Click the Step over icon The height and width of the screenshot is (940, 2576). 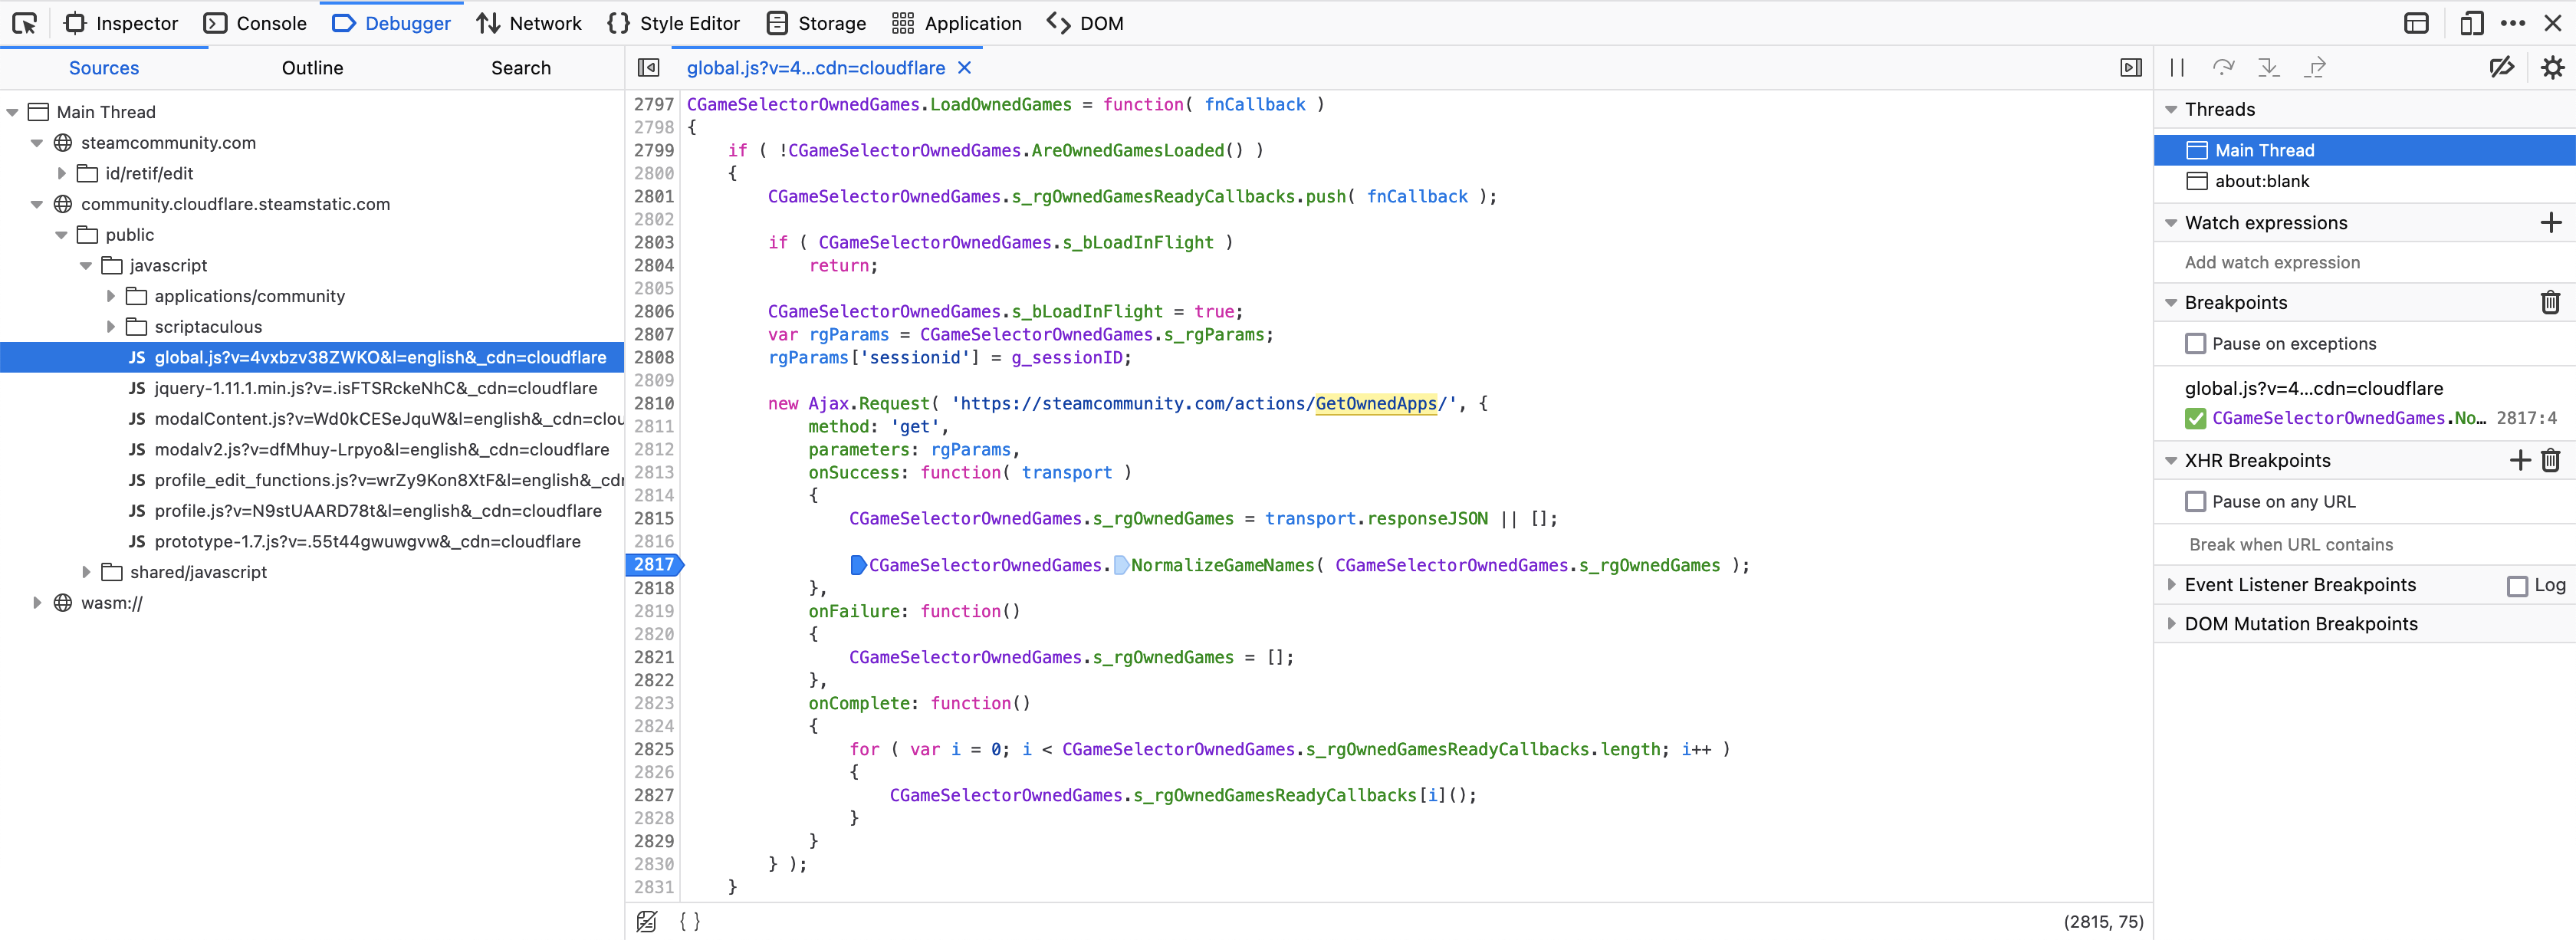point(2222,68)
